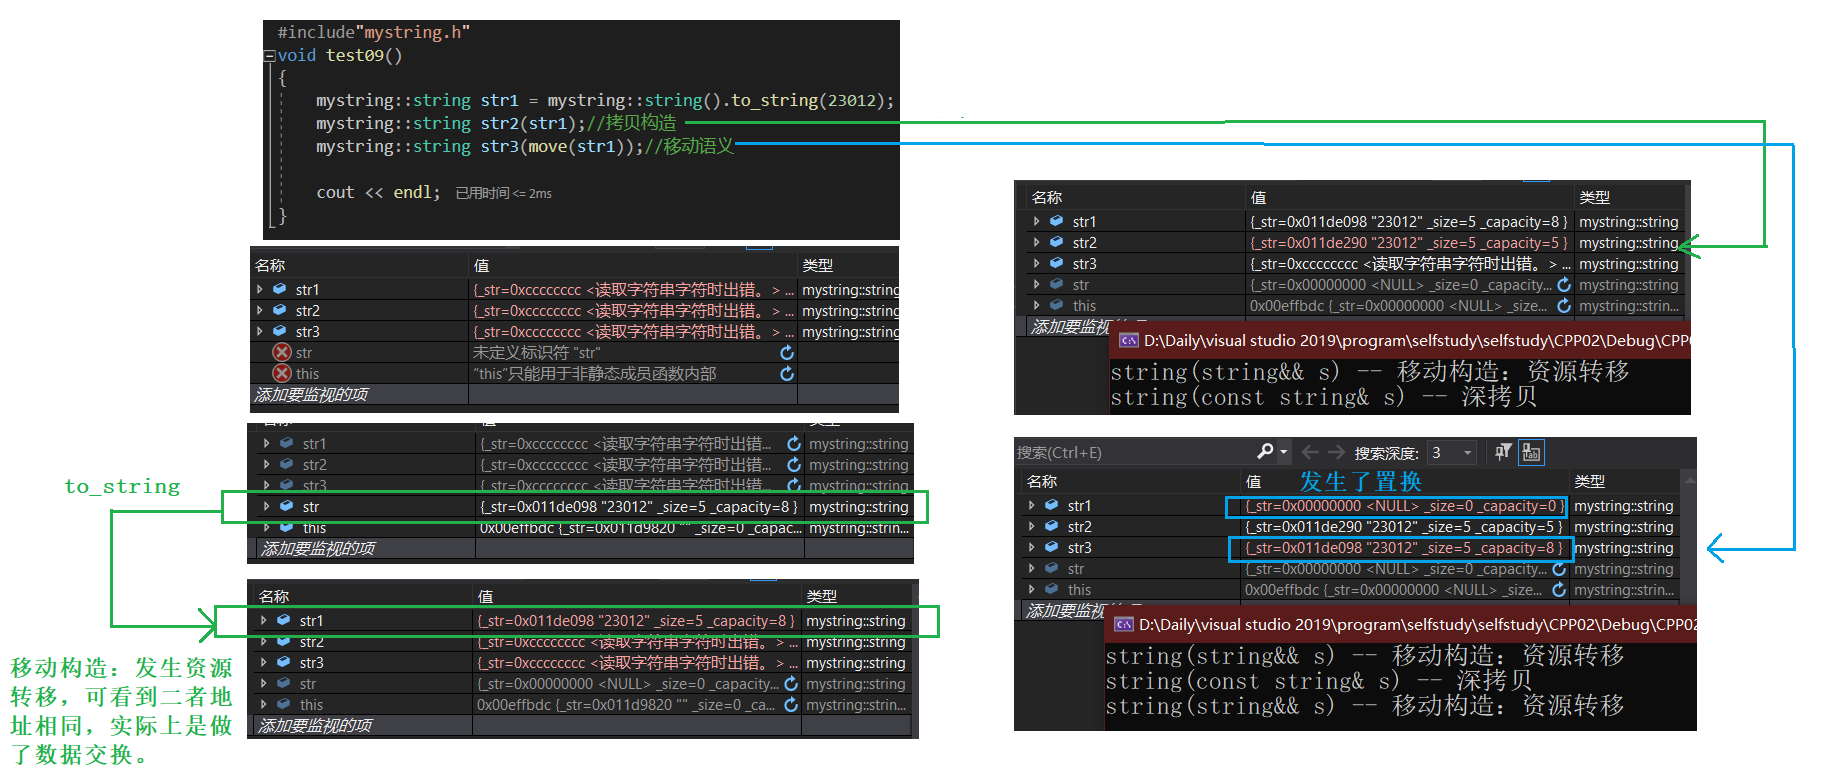Click refresh icon in the "this"只能用于非静态成员函数内部 row

point(787,373)
